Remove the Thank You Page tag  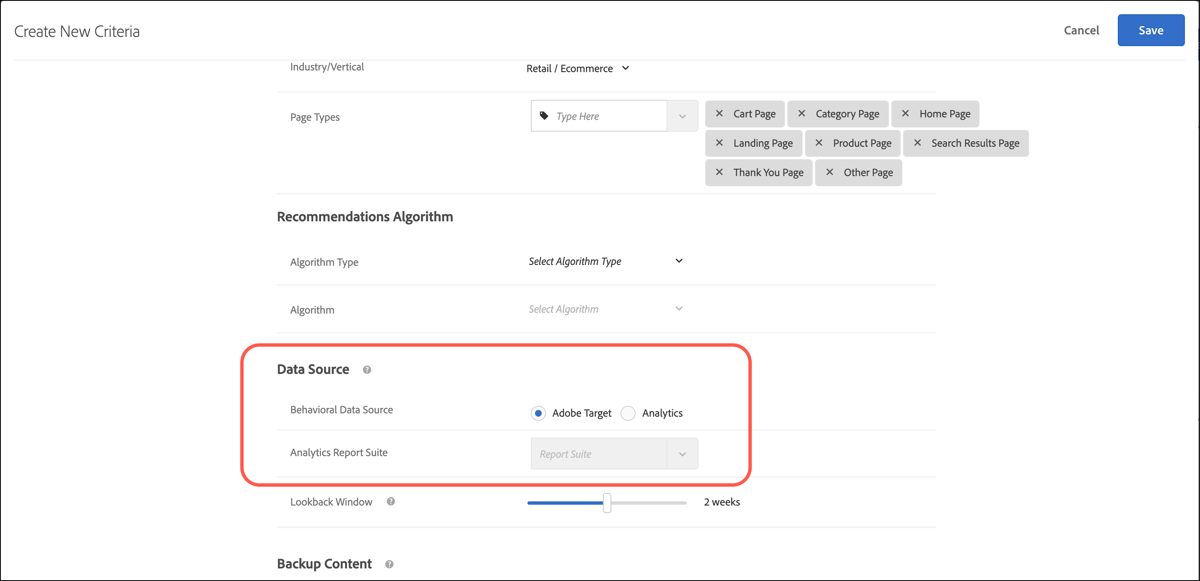click(x=719, y=172)
